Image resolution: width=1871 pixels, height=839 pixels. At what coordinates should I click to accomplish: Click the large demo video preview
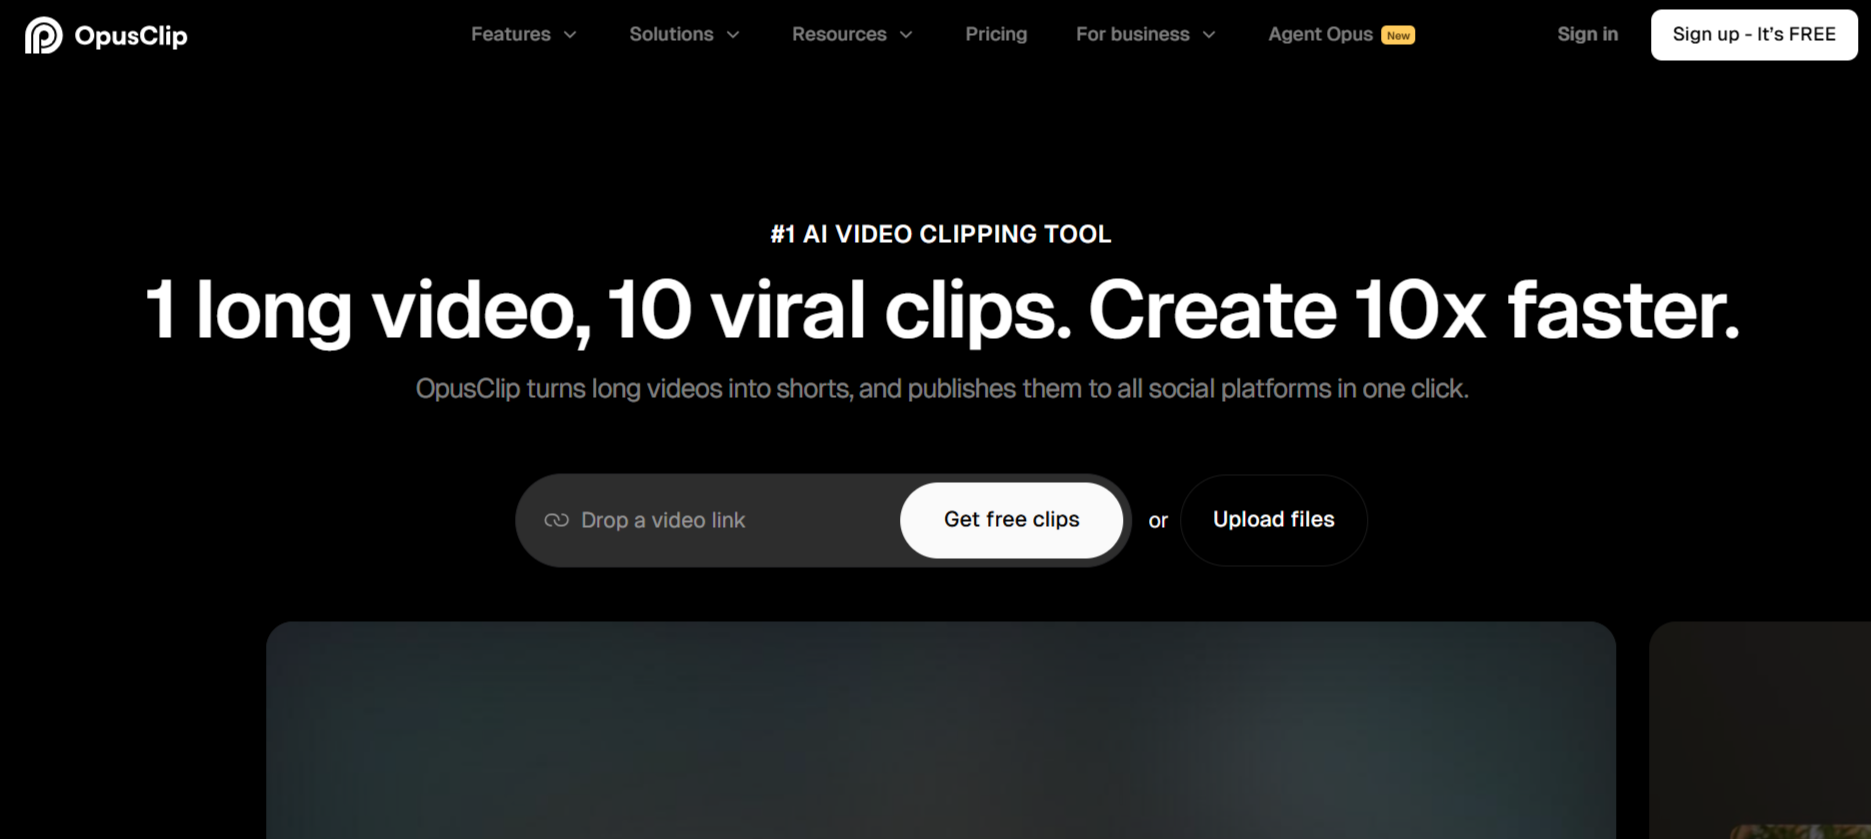[x=940, y=730]
